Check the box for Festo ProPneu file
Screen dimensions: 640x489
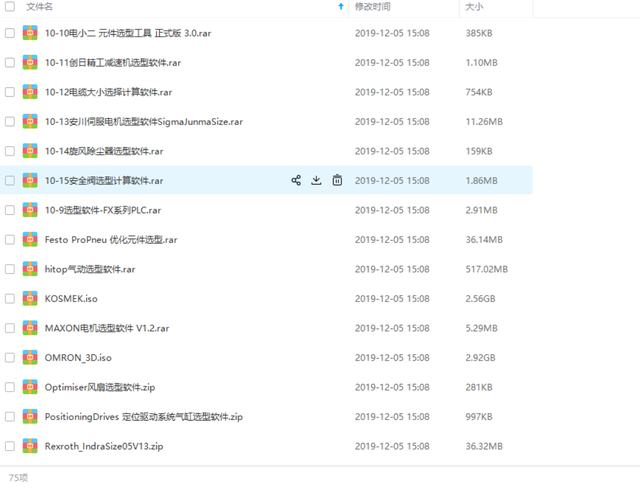point(10,240)
